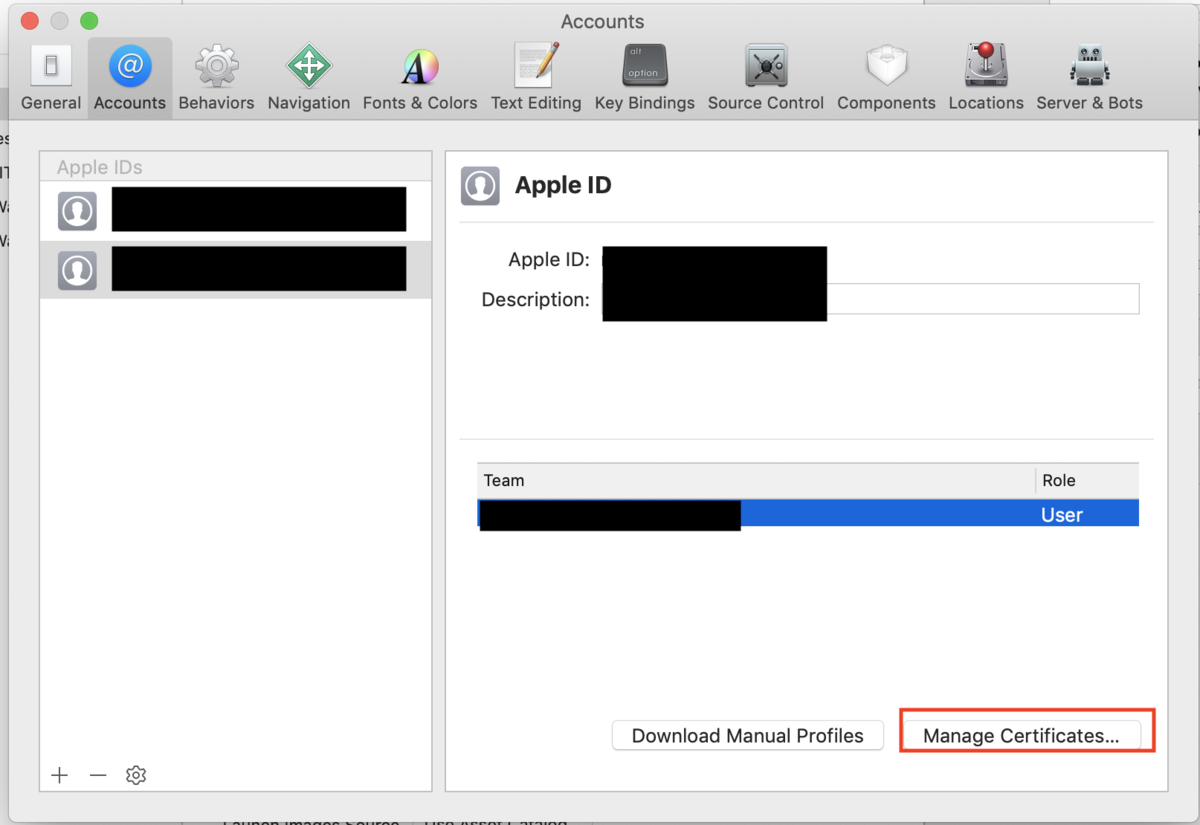Viewport: 1200px width, 825px height.
Task: Select the Accounts preferences icon
Action: coord(130,77)
